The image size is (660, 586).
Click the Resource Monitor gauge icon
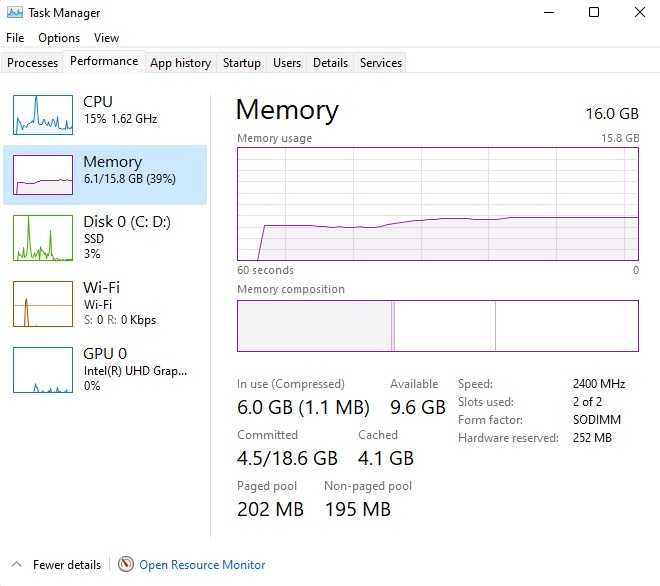click(x=126, y=565)
